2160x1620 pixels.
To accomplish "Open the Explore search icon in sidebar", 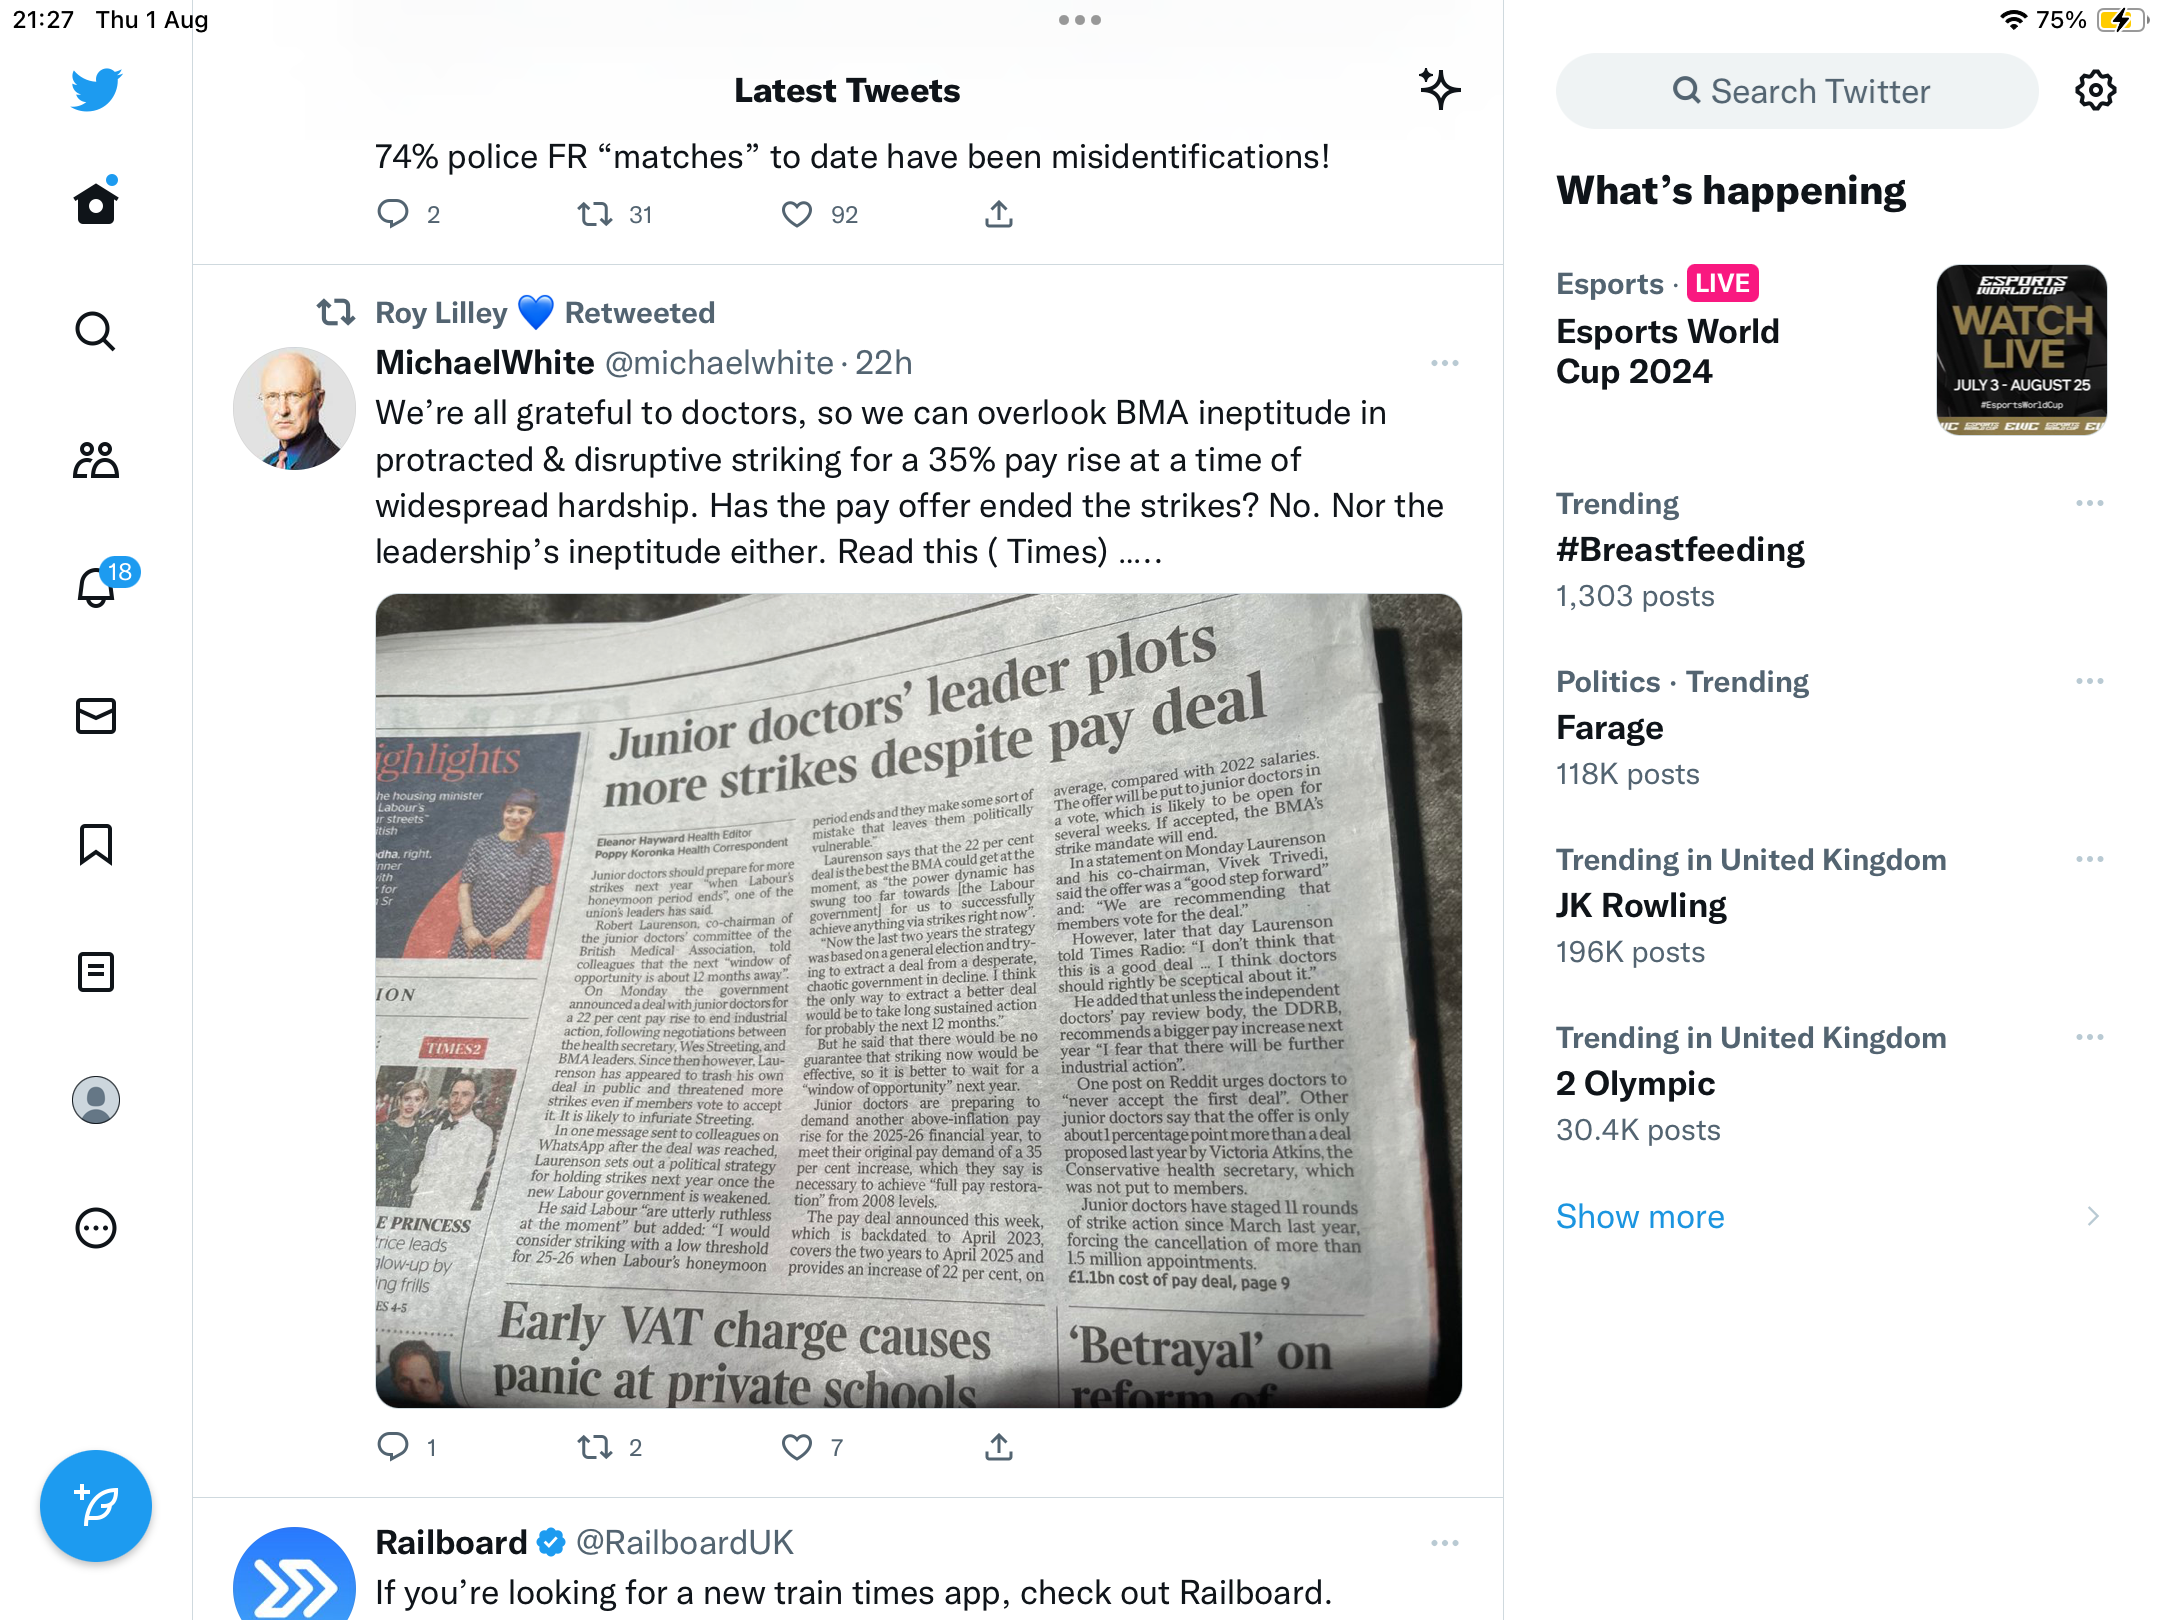I will tap(96, 331).
